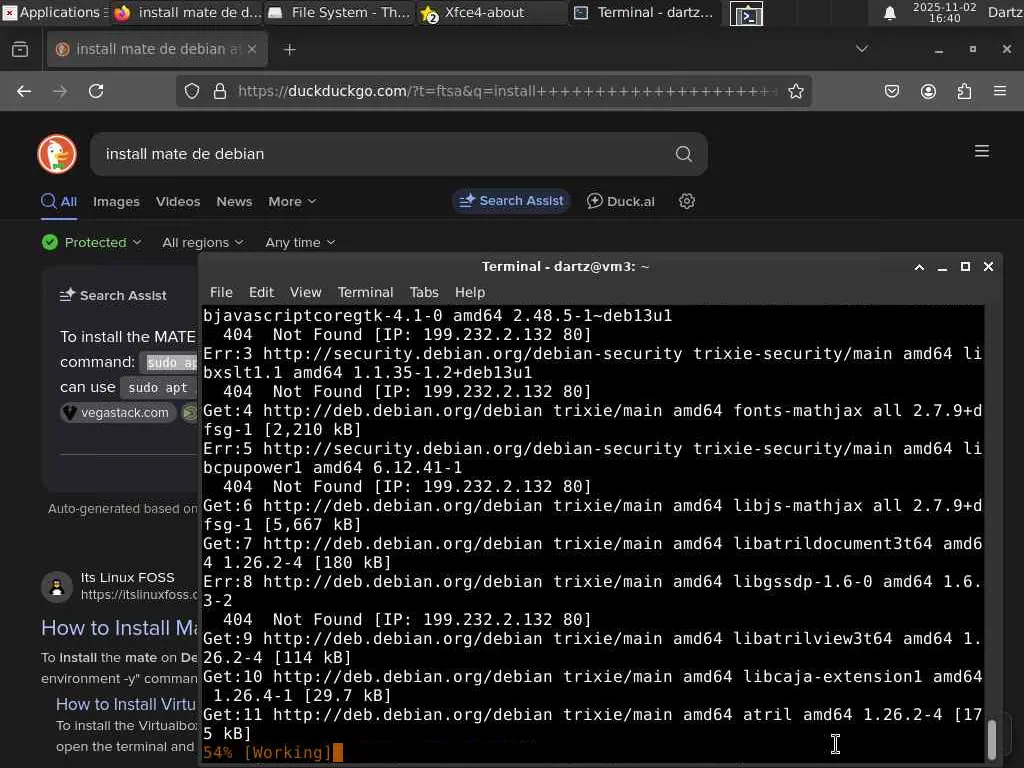1024x768 pixels.
Task: Maximize the terminal window
Action: [x=965, y=266]
